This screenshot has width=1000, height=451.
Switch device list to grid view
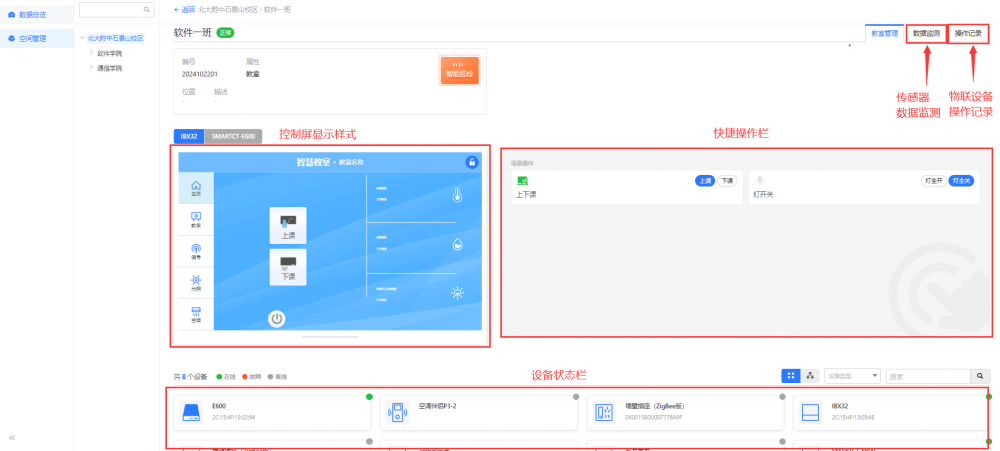(791, 375)
